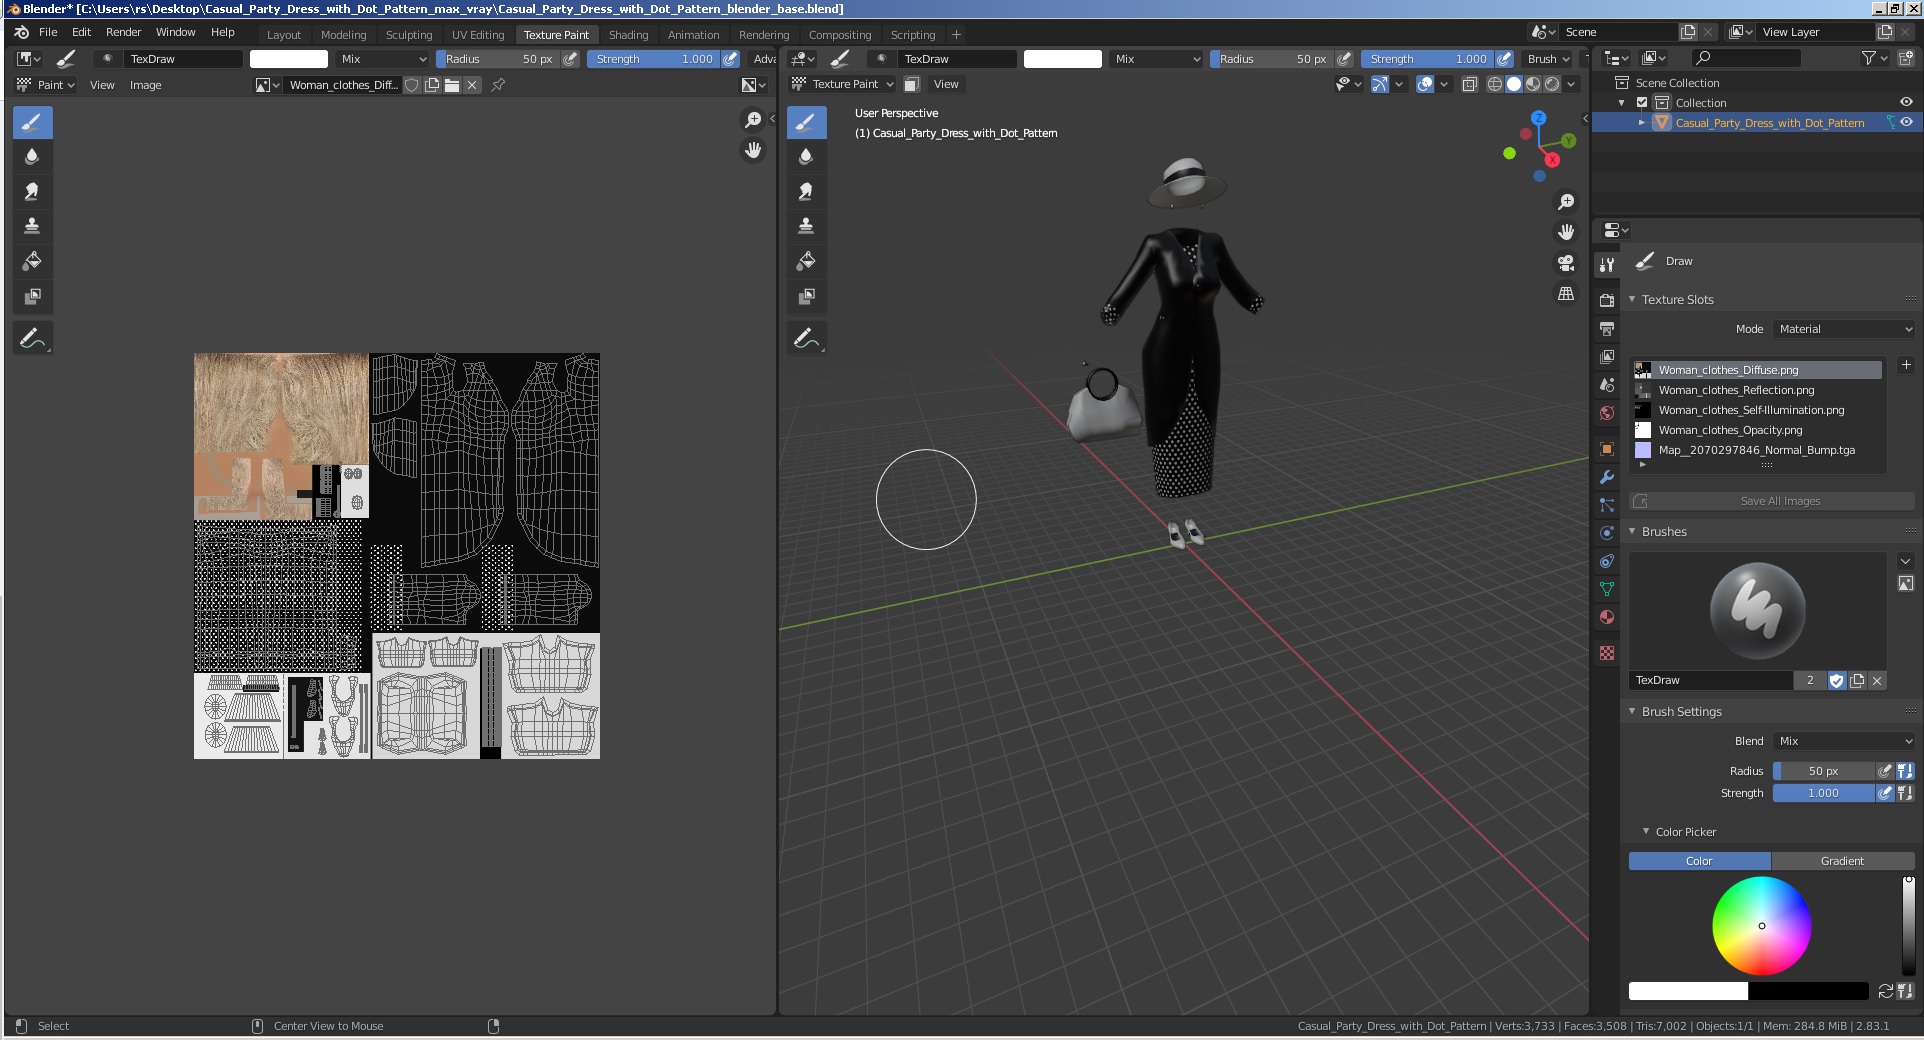Select the Smear tool in the 3D viewport
Image resolution: width=1924 pixels, height=1040 pixels.
pyautogui.click(x=806, y=192)
